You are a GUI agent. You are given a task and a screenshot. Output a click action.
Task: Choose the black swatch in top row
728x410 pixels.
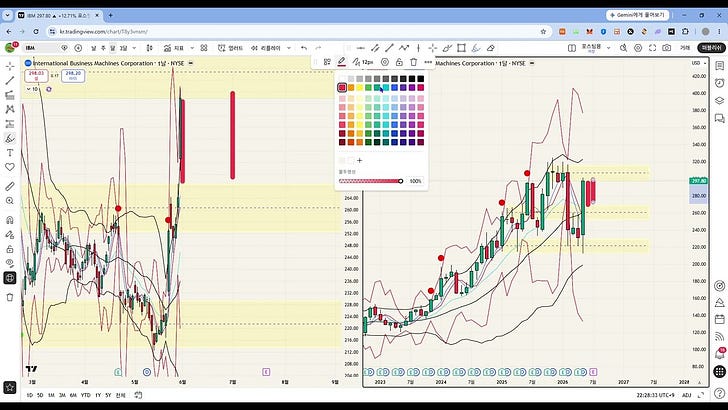(421, 79)
